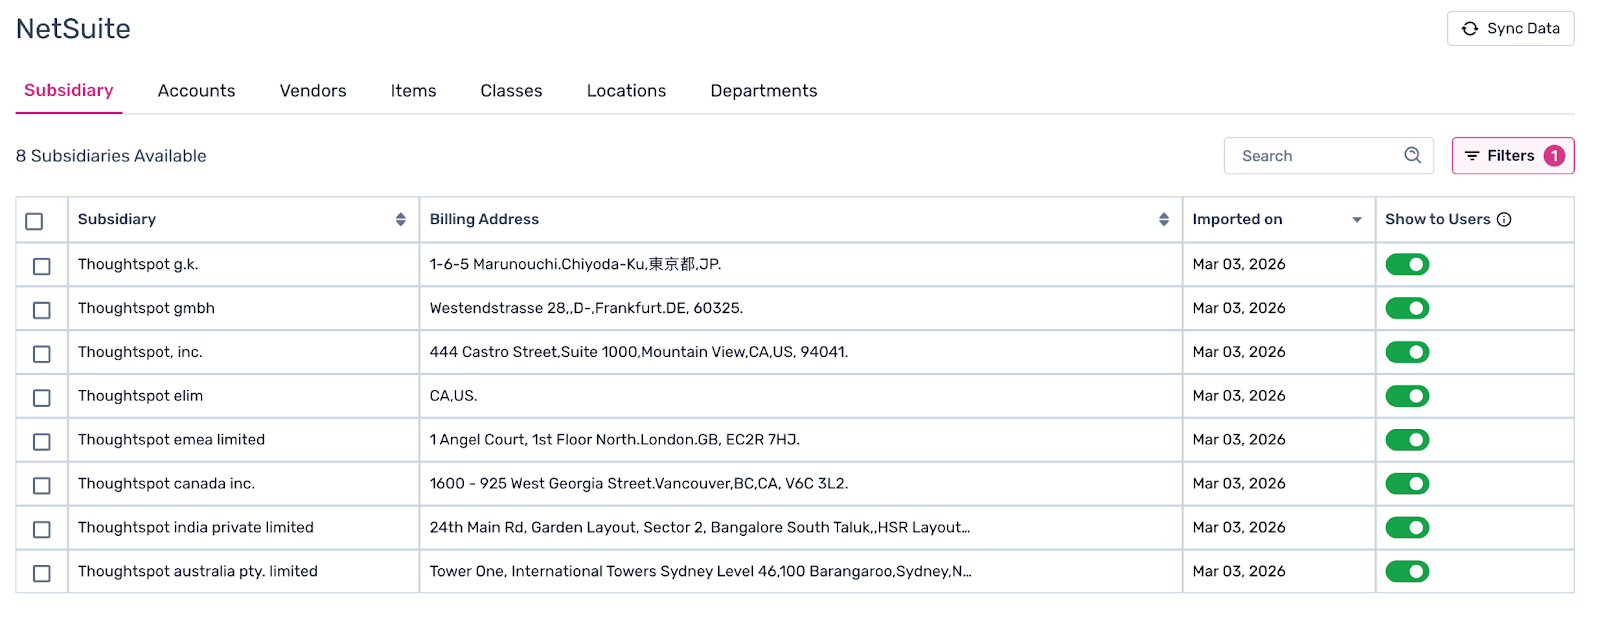1600x636 pixels.
Task: Check the select-all header checkbox
Action: 34,221
